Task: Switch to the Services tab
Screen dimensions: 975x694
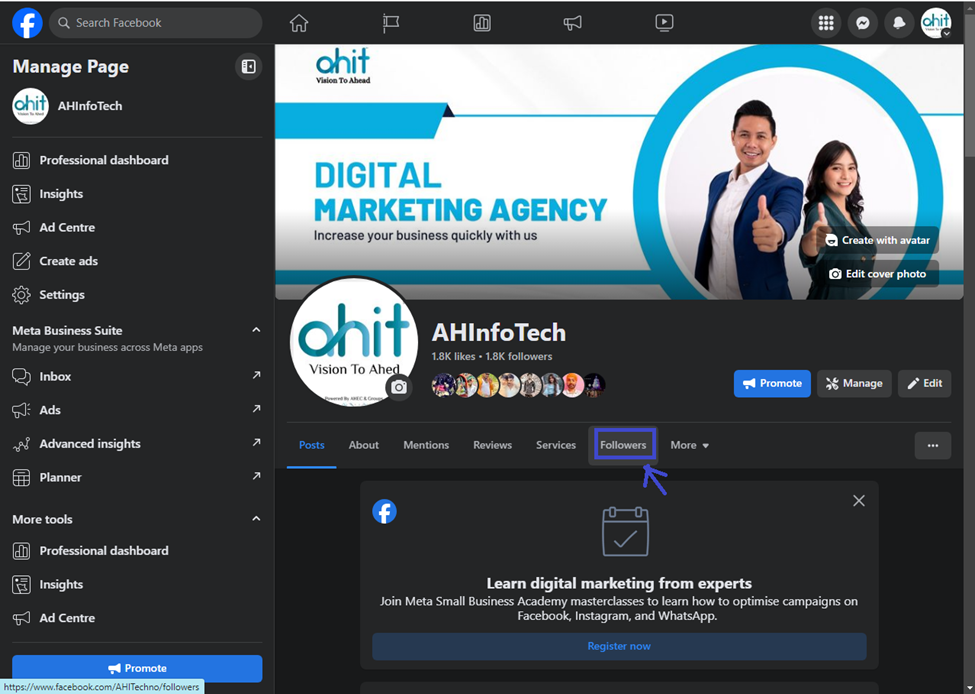Action: 556,445
